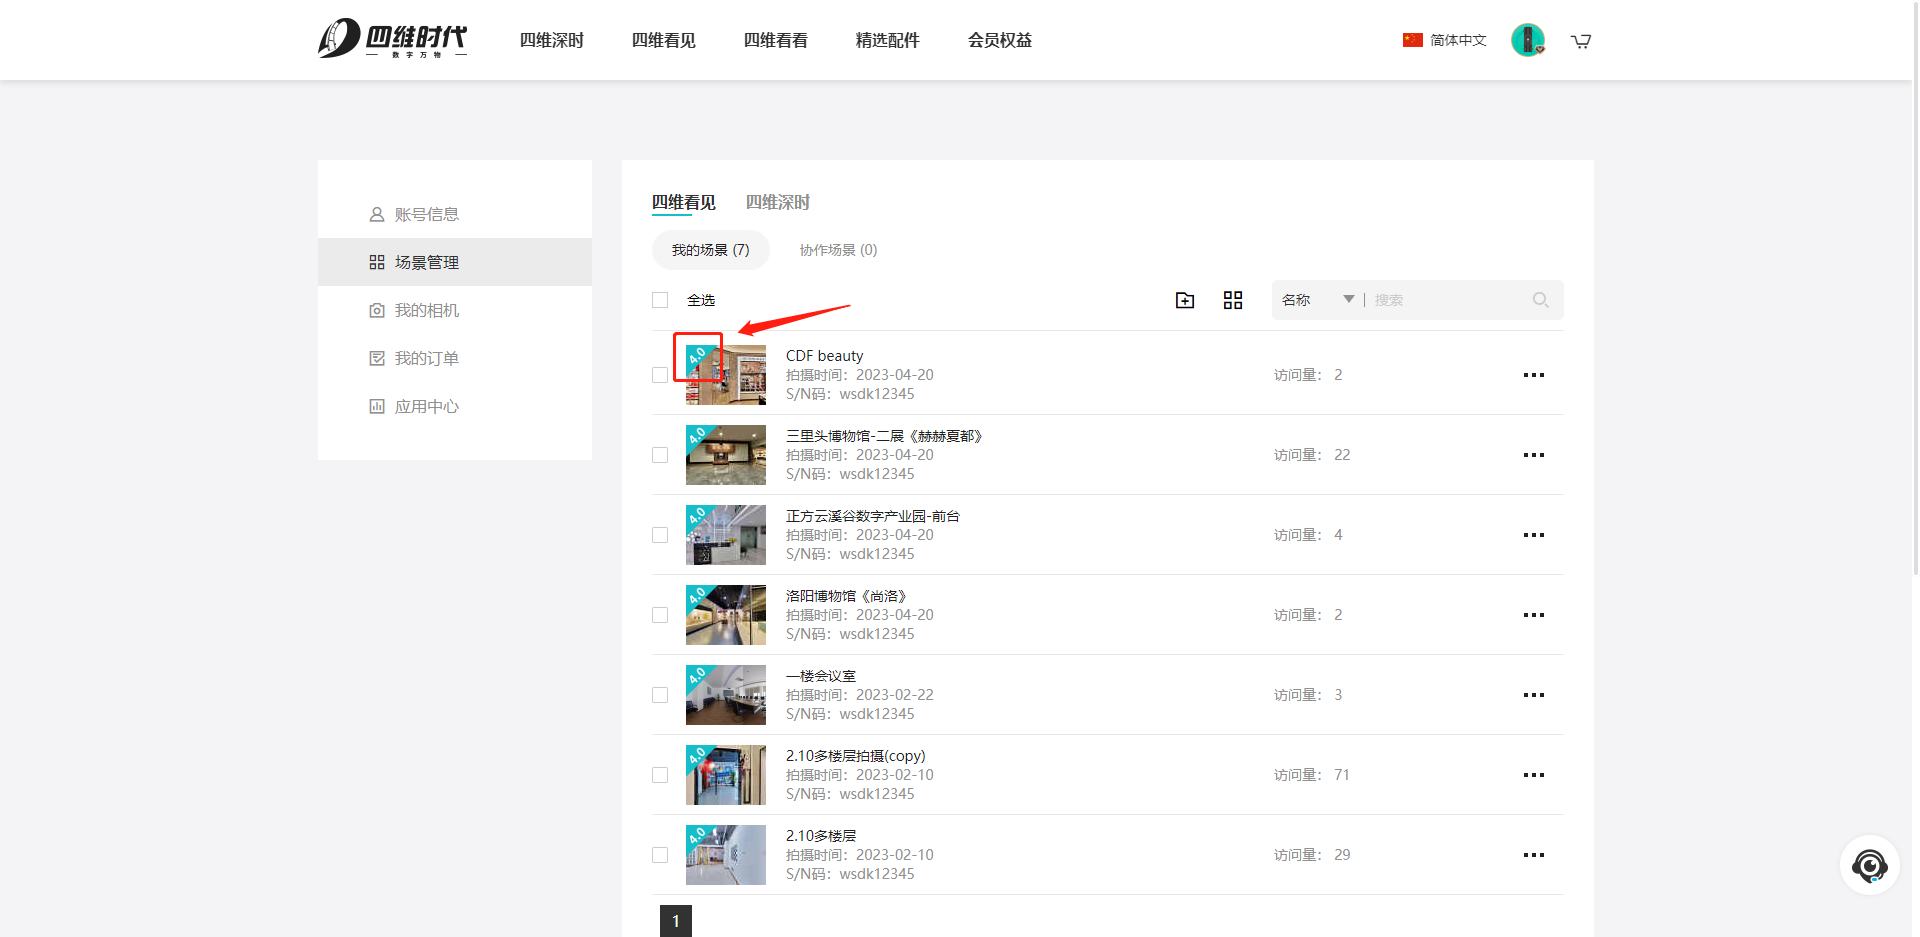Viewport: 1920px width, 937px height.
Task: Open thumbnail of 洛阳博物馆 scene
Action: (x=726, y=615)
